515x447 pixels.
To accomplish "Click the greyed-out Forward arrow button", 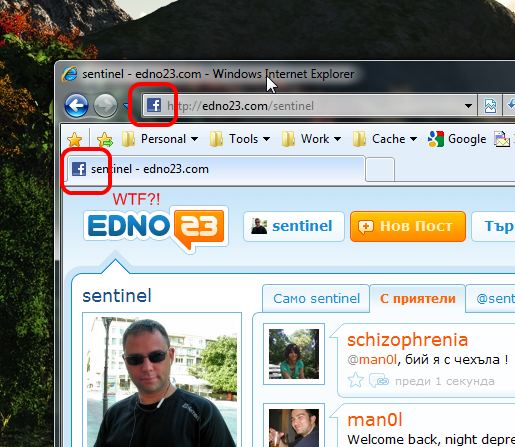I will (105, 106).
